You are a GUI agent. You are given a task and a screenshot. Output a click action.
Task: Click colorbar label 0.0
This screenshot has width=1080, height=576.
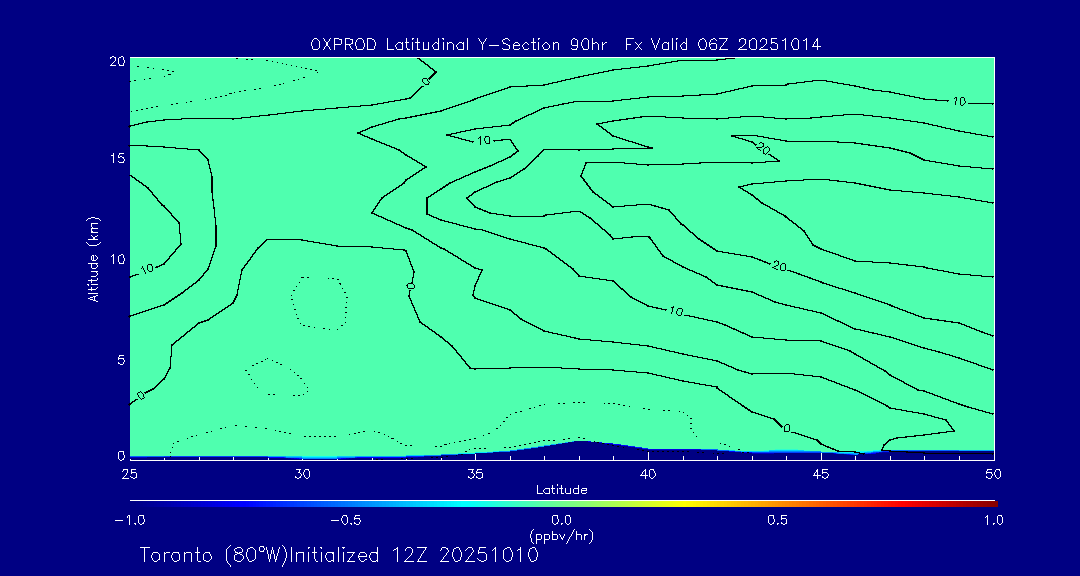pyautogui.click(x=562, y=520)
